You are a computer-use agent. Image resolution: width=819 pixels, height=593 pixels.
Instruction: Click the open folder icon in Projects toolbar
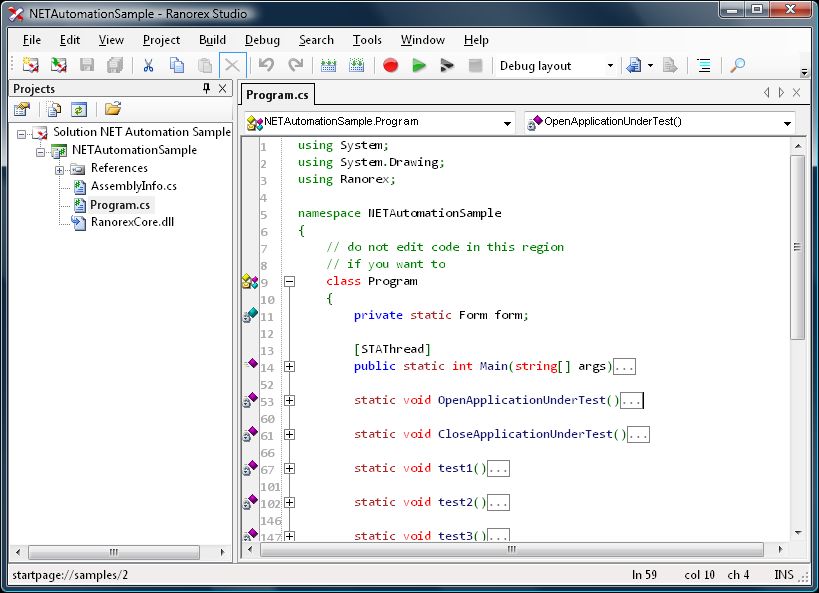(x=112, y=109)
